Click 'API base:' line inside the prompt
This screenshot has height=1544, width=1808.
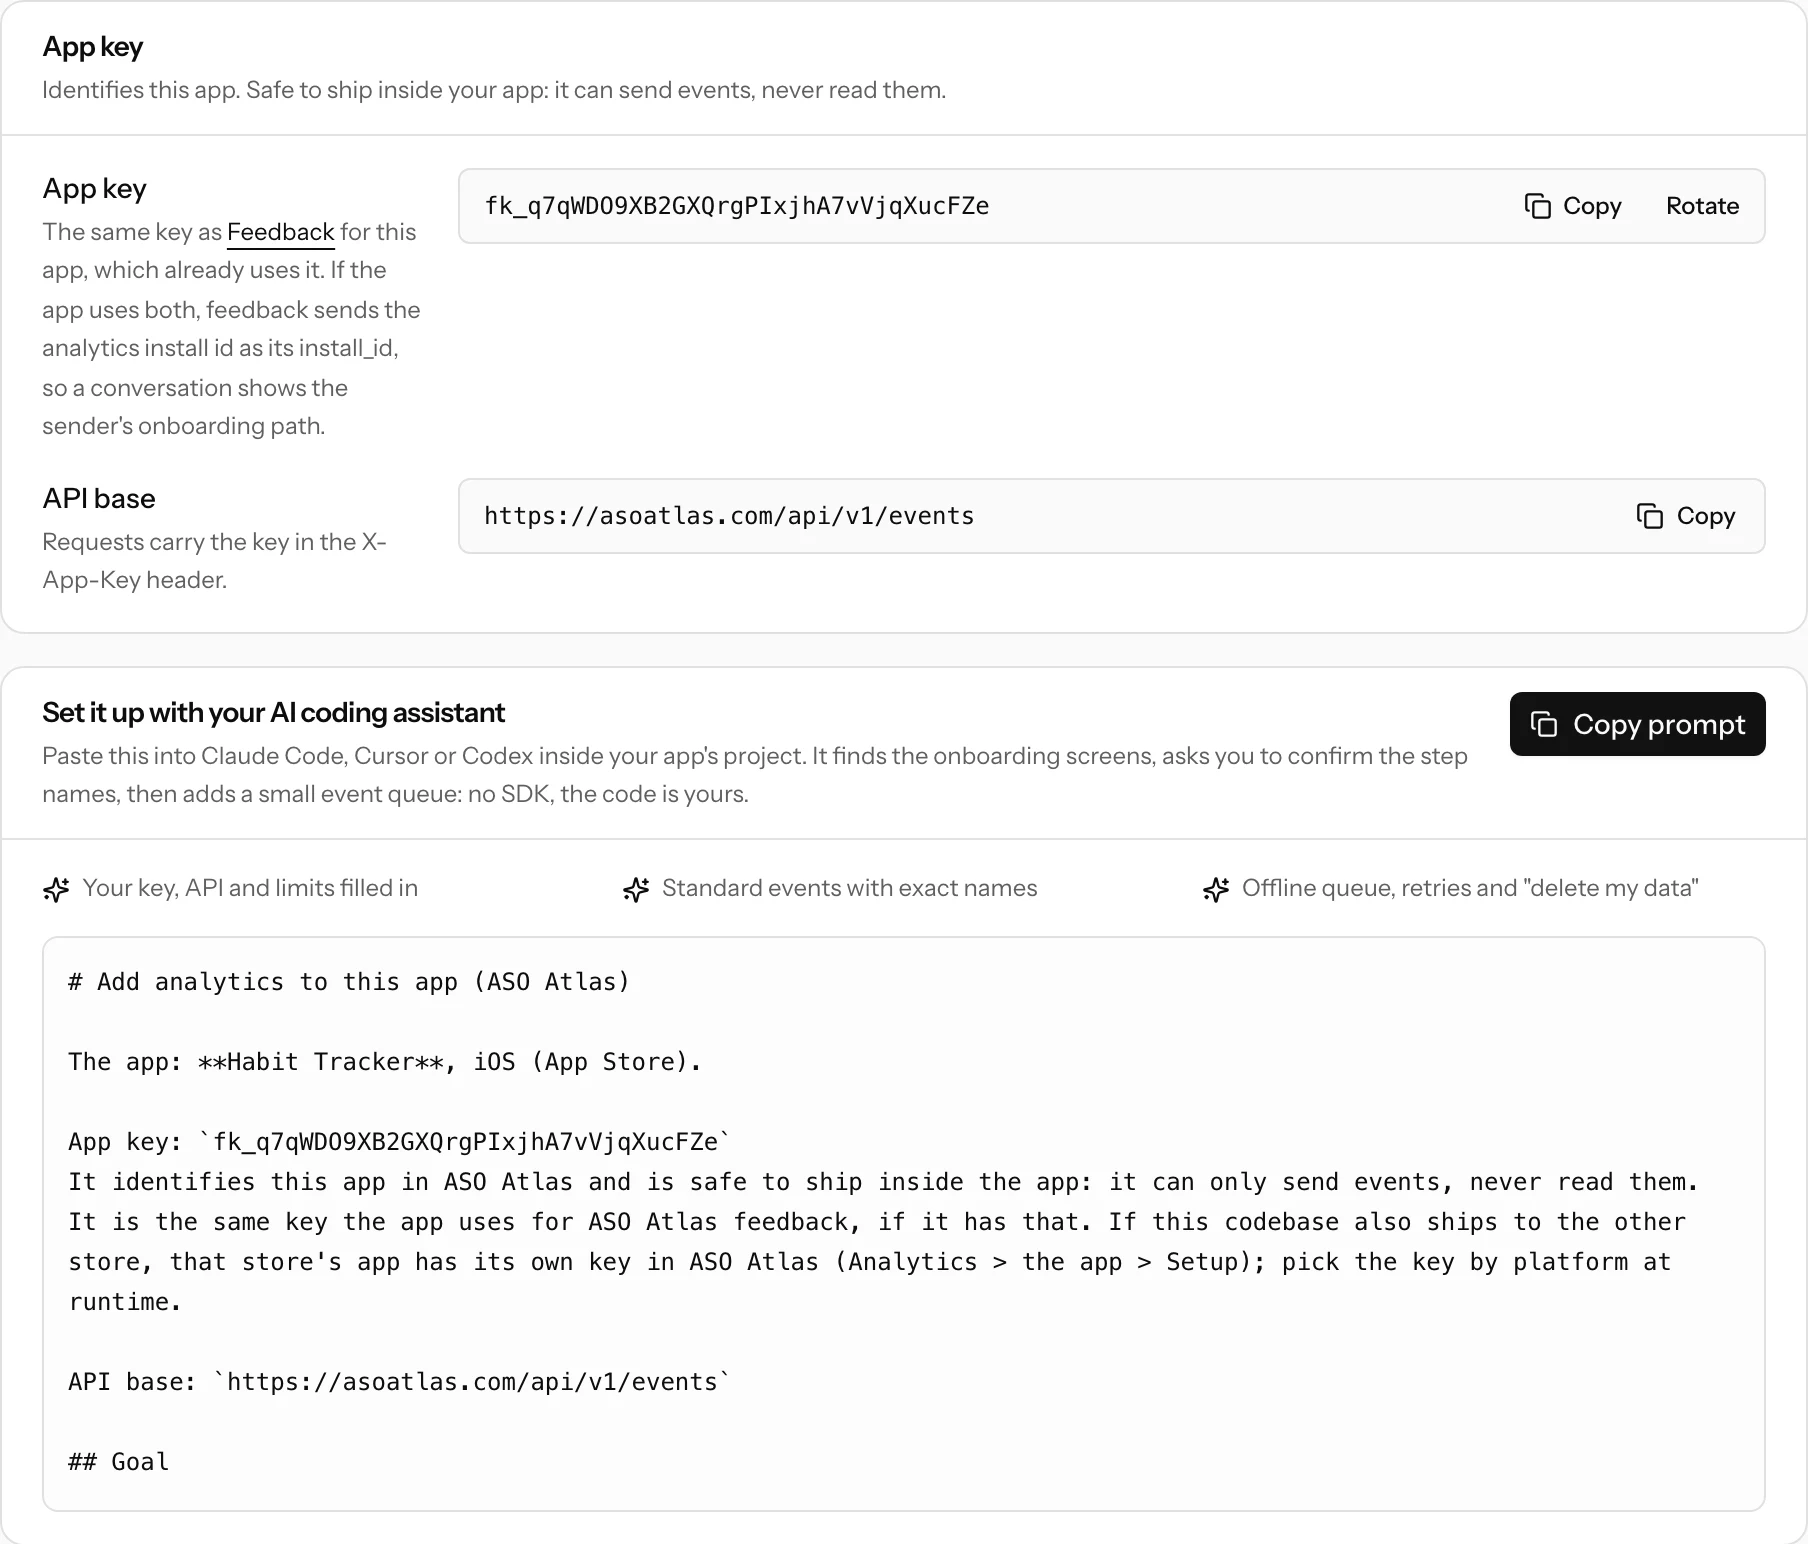(399, 1382)
